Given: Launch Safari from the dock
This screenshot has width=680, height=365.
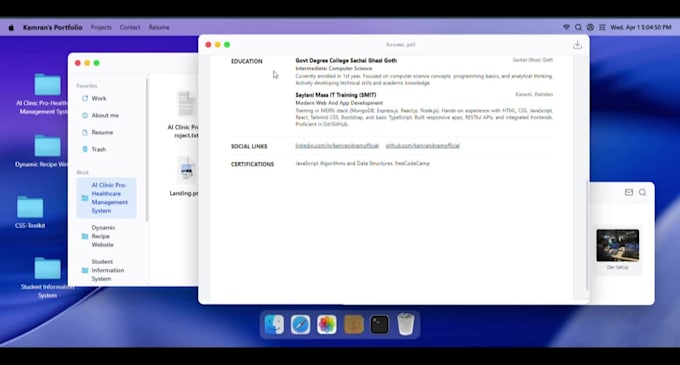Looking at the screenshot, I should [301, 324].
